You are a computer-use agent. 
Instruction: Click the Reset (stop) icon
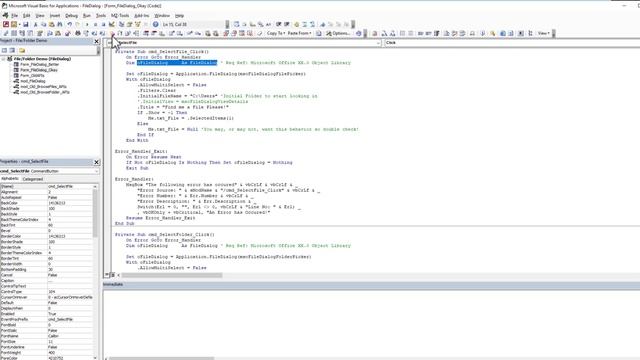coord(103,24)
